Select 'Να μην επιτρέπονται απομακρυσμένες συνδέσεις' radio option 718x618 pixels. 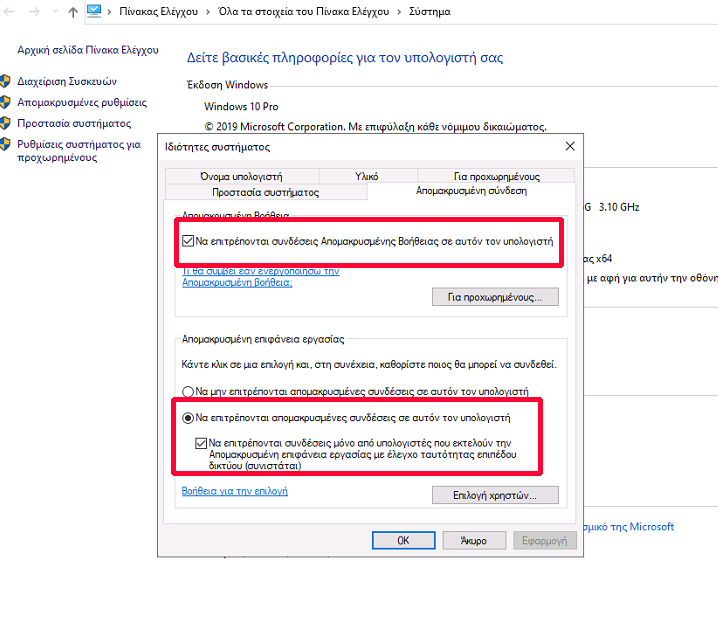pyautogui.click(x=187, y=392)
